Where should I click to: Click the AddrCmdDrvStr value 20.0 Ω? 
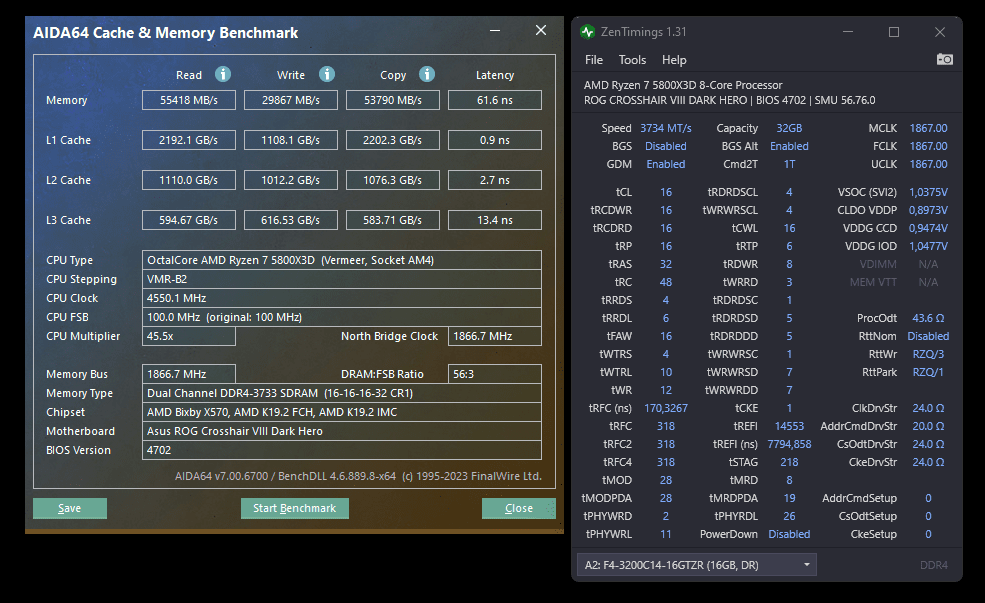tap(928, 426)
